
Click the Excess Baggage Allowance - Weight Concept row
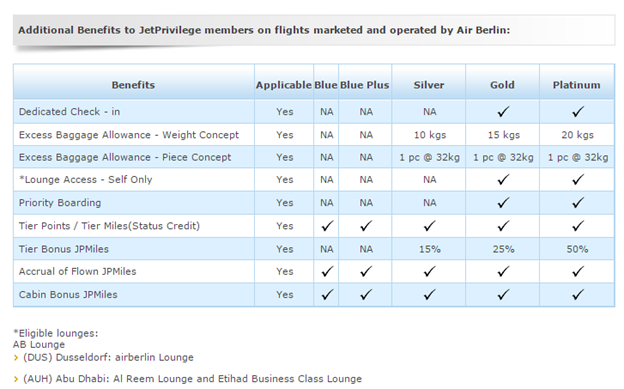314,135
